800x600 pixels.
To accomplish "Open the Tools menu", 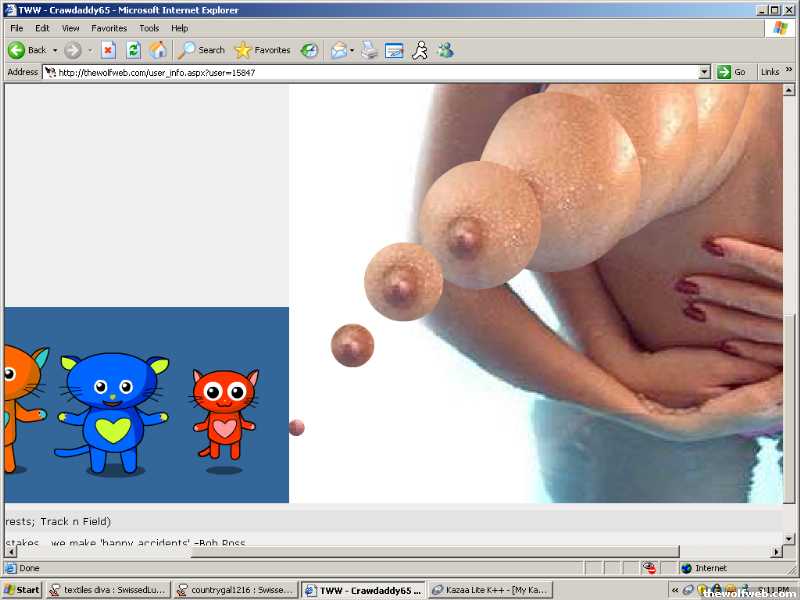I will point(149,28).
